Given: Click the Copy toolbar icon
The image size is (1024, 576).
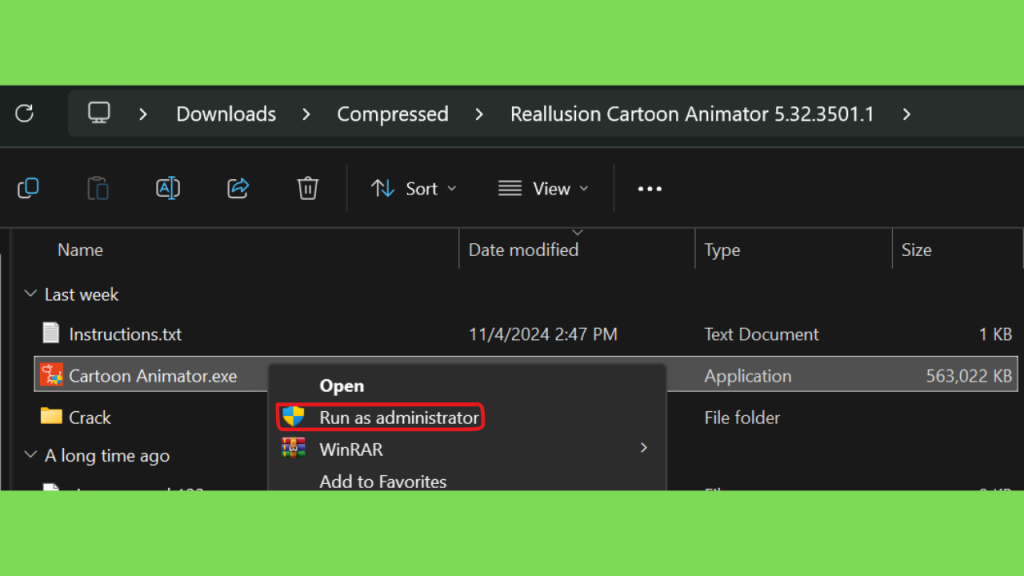Looking at the screenshot, I should 28,189.
